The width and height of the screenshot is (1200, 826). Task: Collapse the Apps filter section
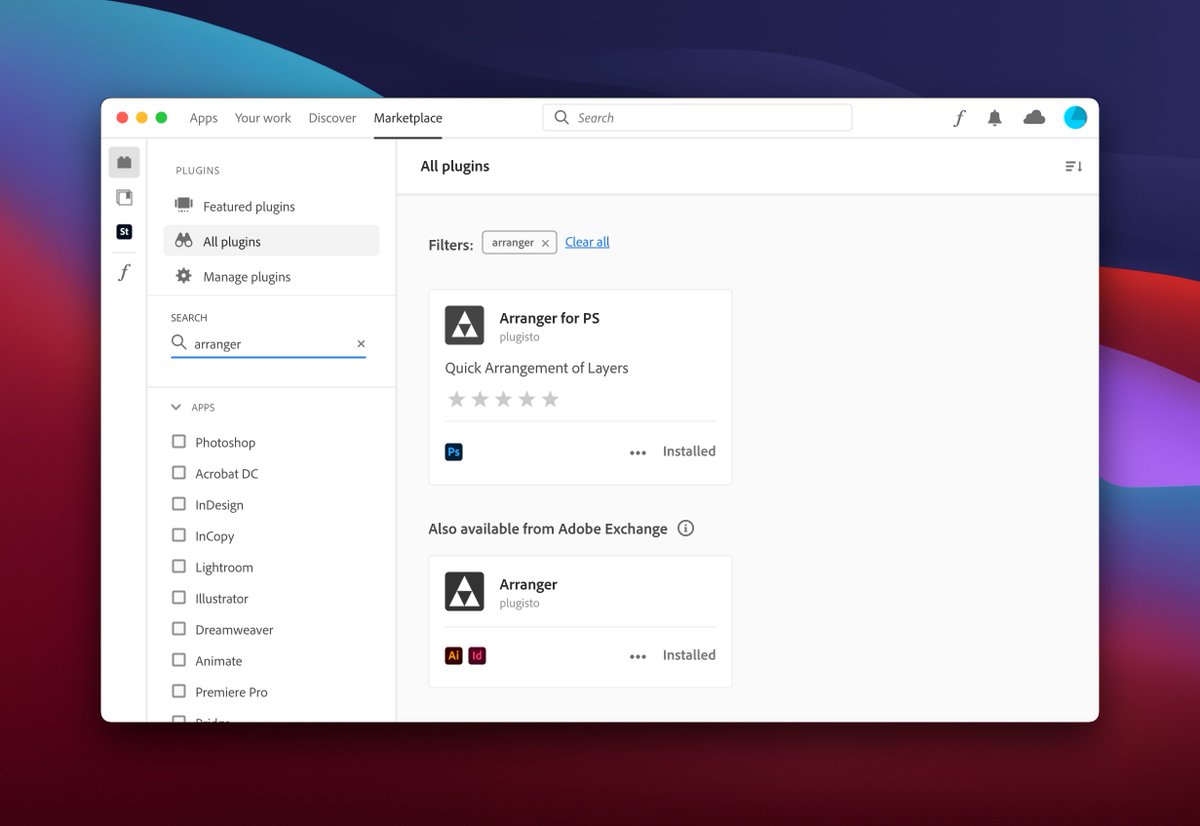pos(176,407)
